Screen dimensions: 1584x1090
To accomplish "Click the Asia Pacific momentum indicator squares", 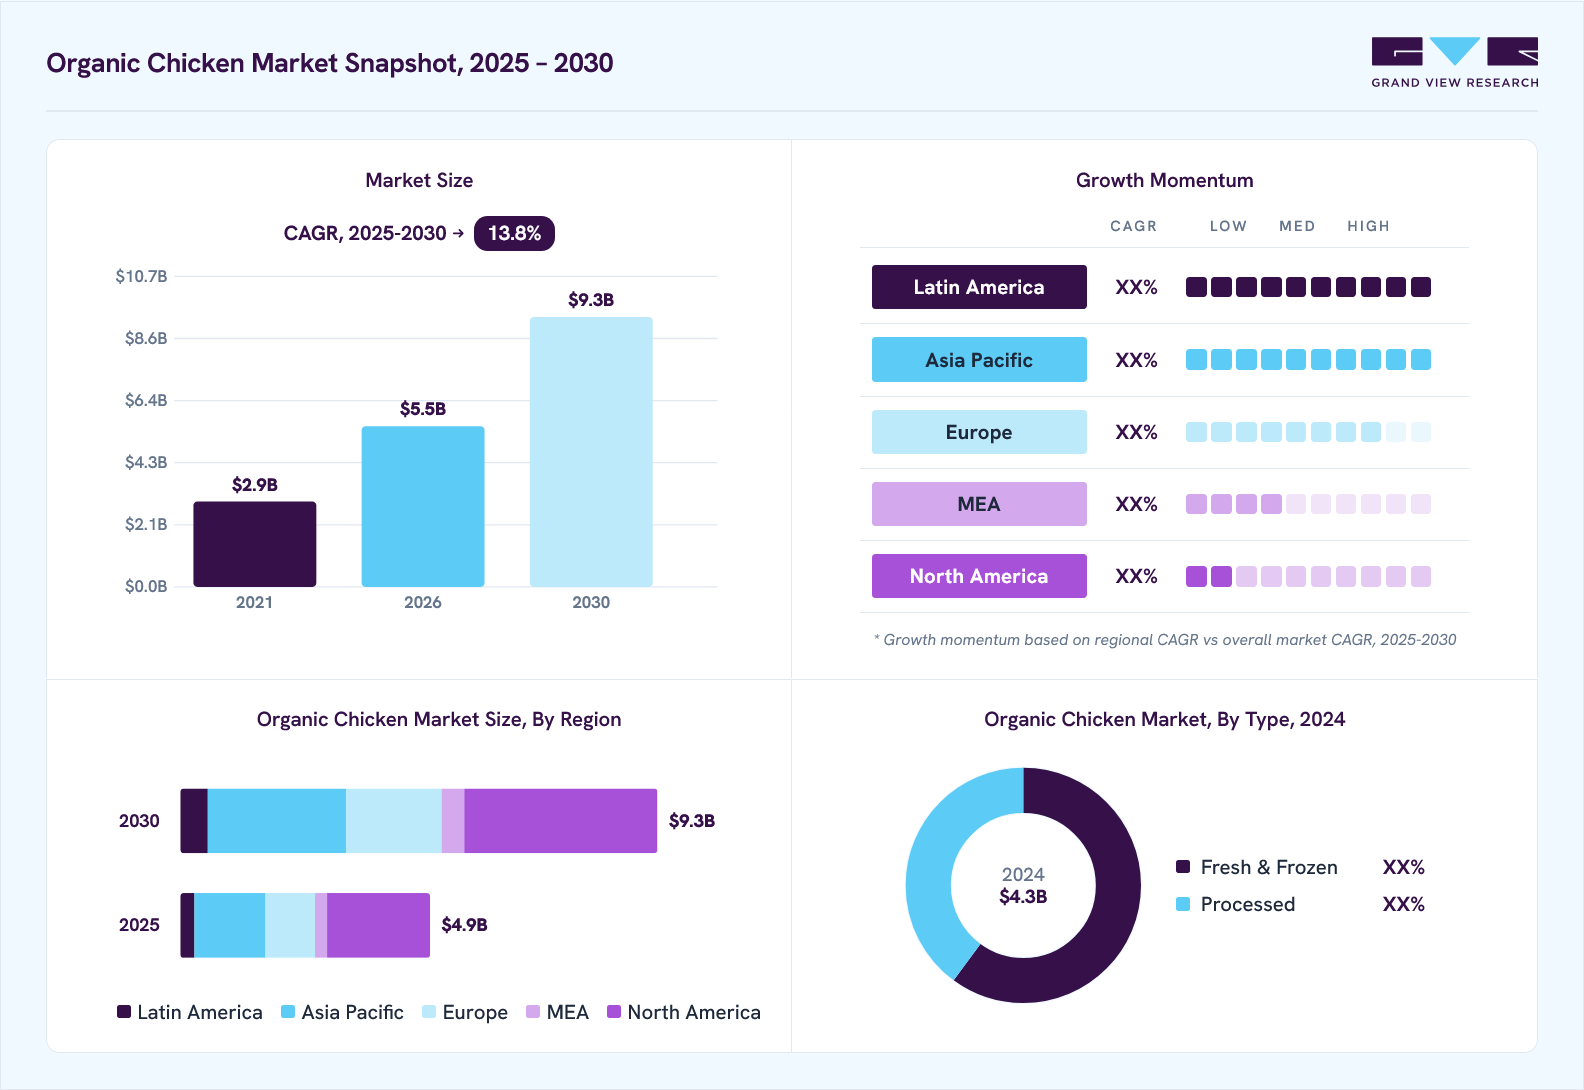I will (1308, 360).
